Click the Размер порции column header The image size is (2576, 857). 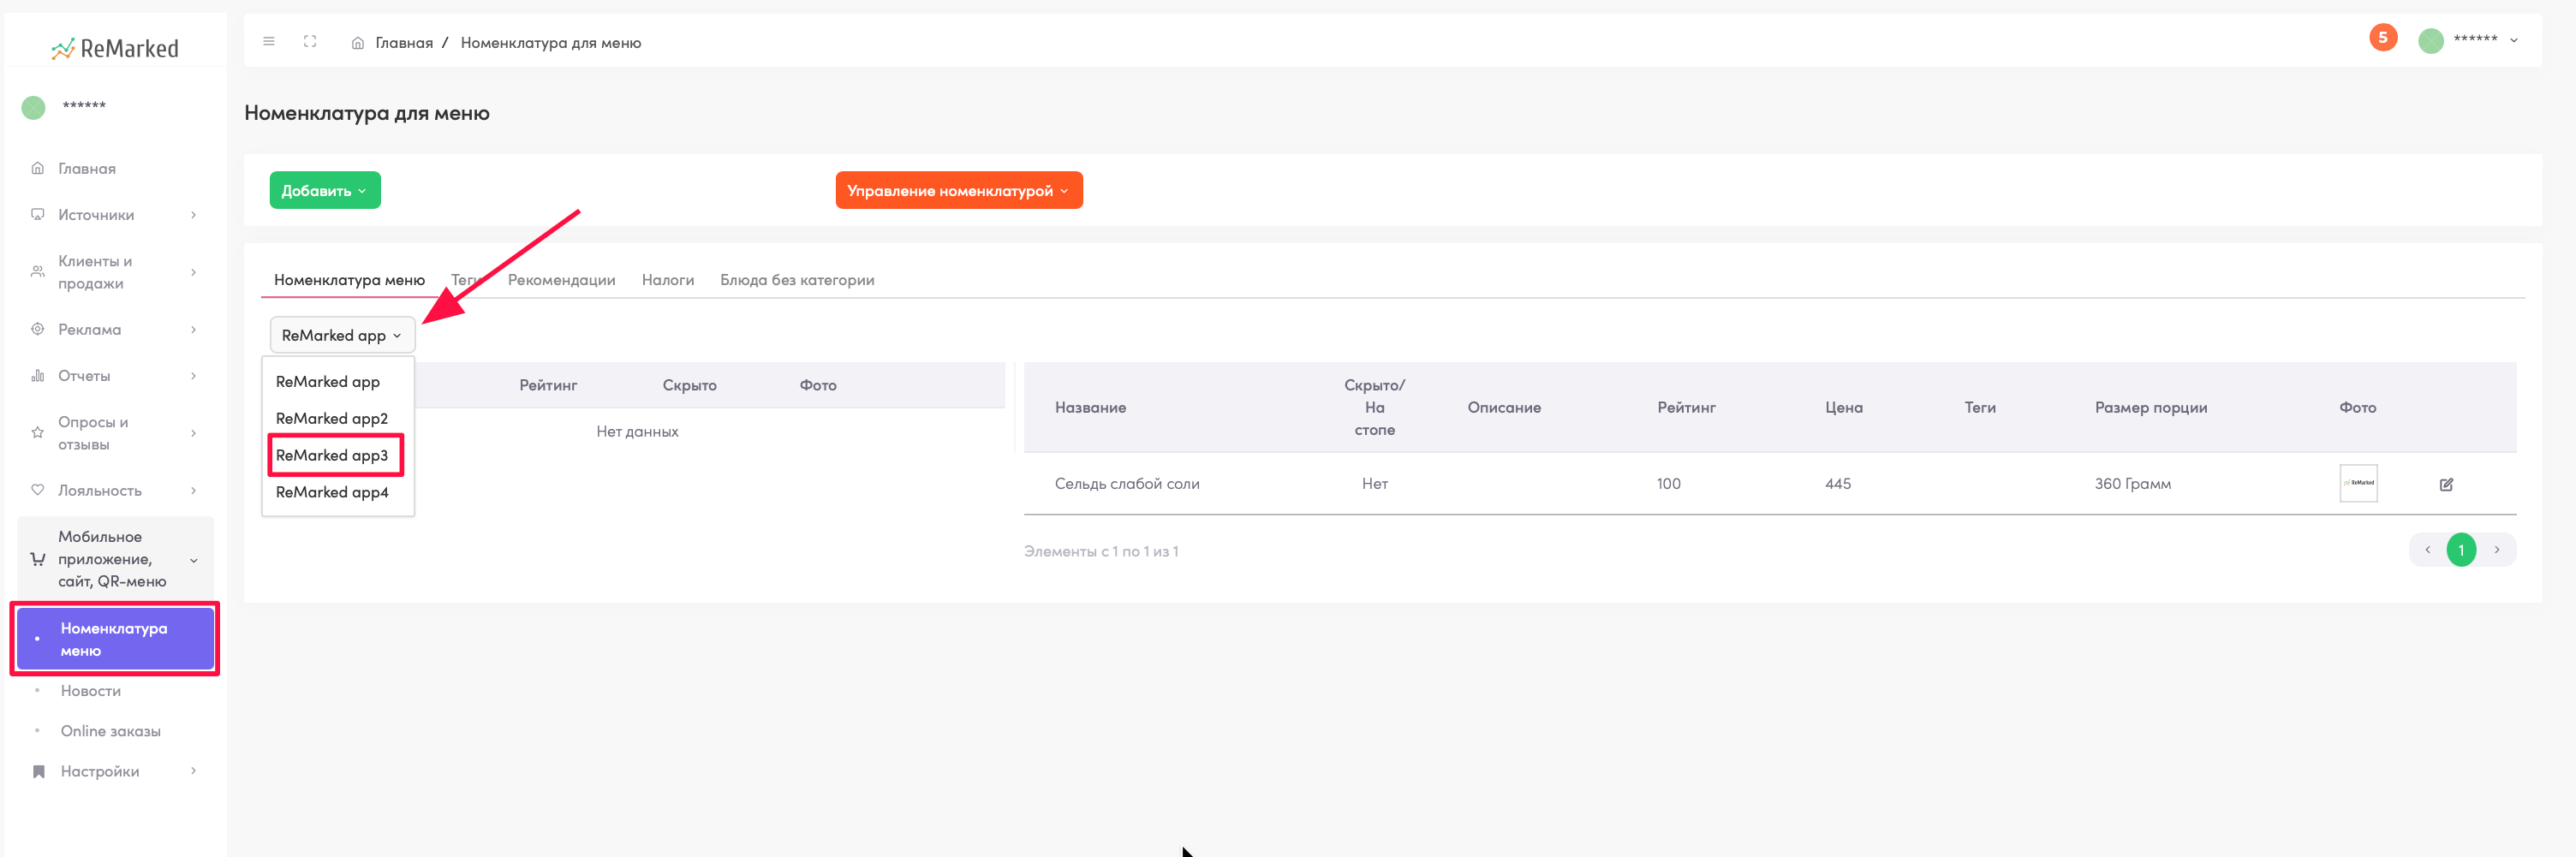click(2151, 408)
